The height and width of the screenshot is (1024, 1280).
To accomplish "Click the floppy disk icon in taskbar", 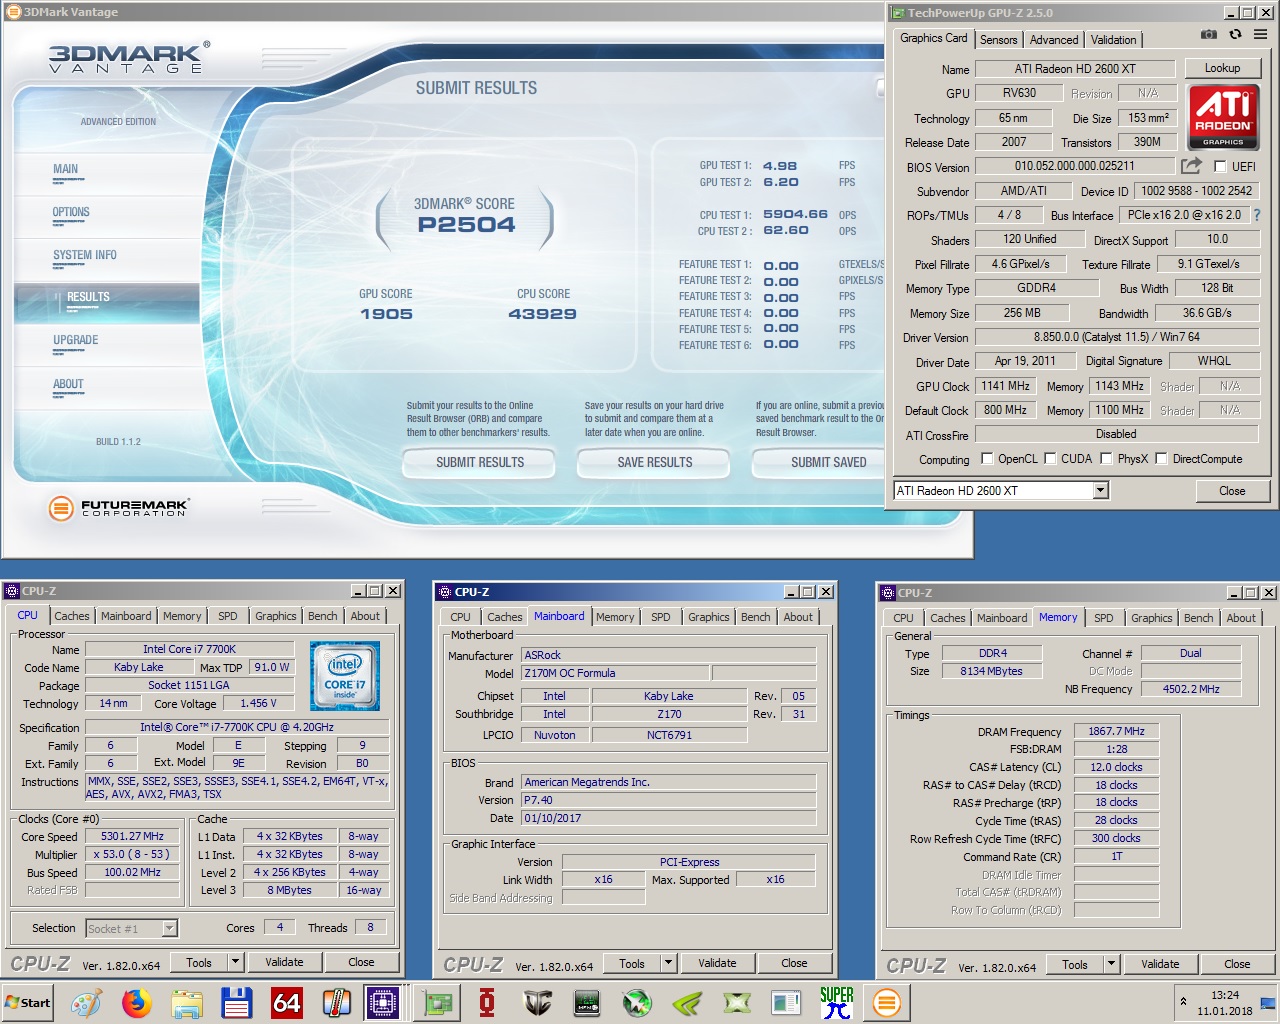I will click(x=237, y=1003).
